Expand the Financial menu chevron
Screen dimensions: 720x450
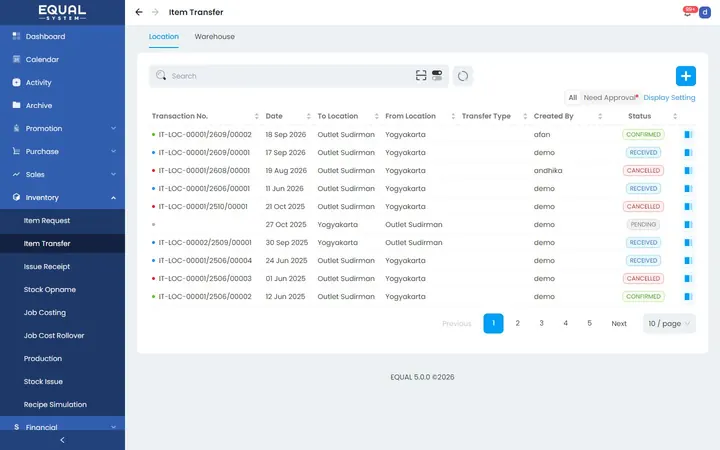point(113,427)
